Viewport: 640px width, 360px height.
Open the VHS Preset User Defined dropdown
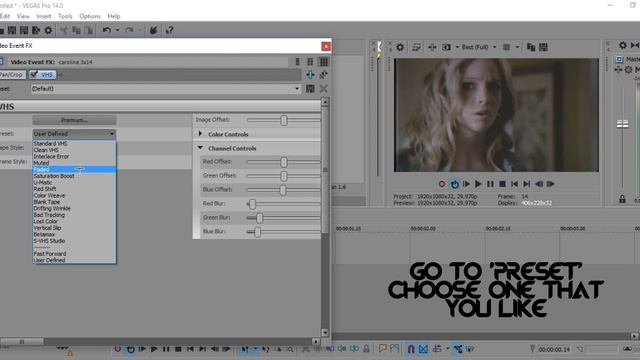click(x=74, y=134)
